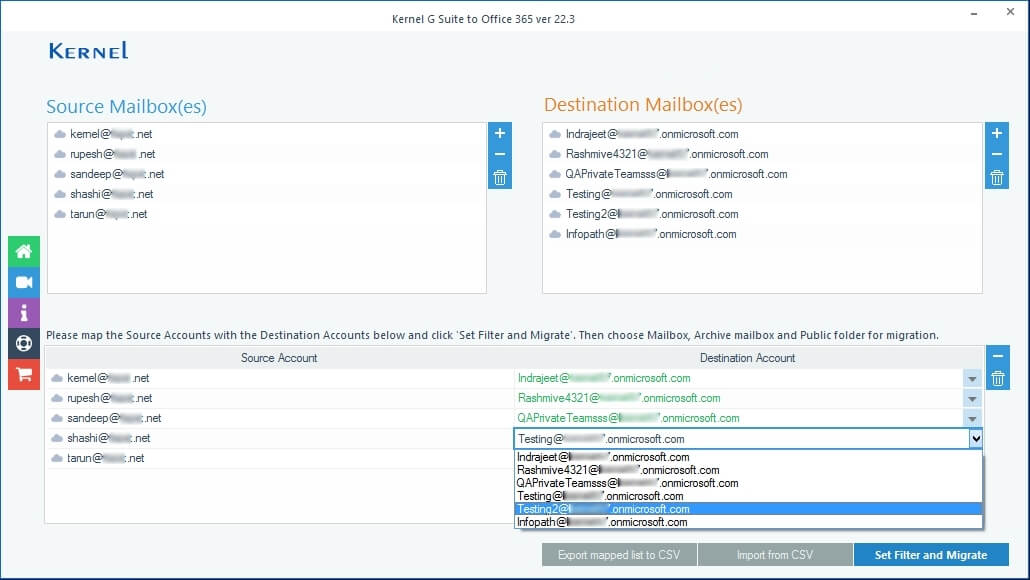
Task: Pick highlighted Testing2@ dropdown option
Action: pyautogui.click(x=748, y=509)
